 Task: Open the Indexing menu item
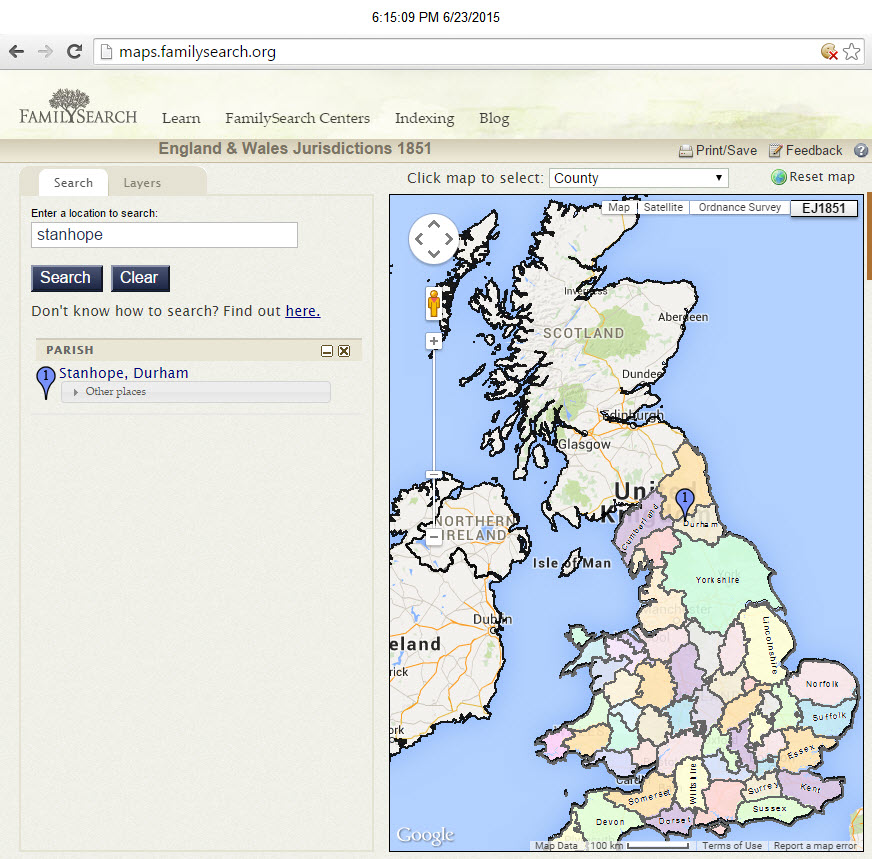click(x=424, y=118)
